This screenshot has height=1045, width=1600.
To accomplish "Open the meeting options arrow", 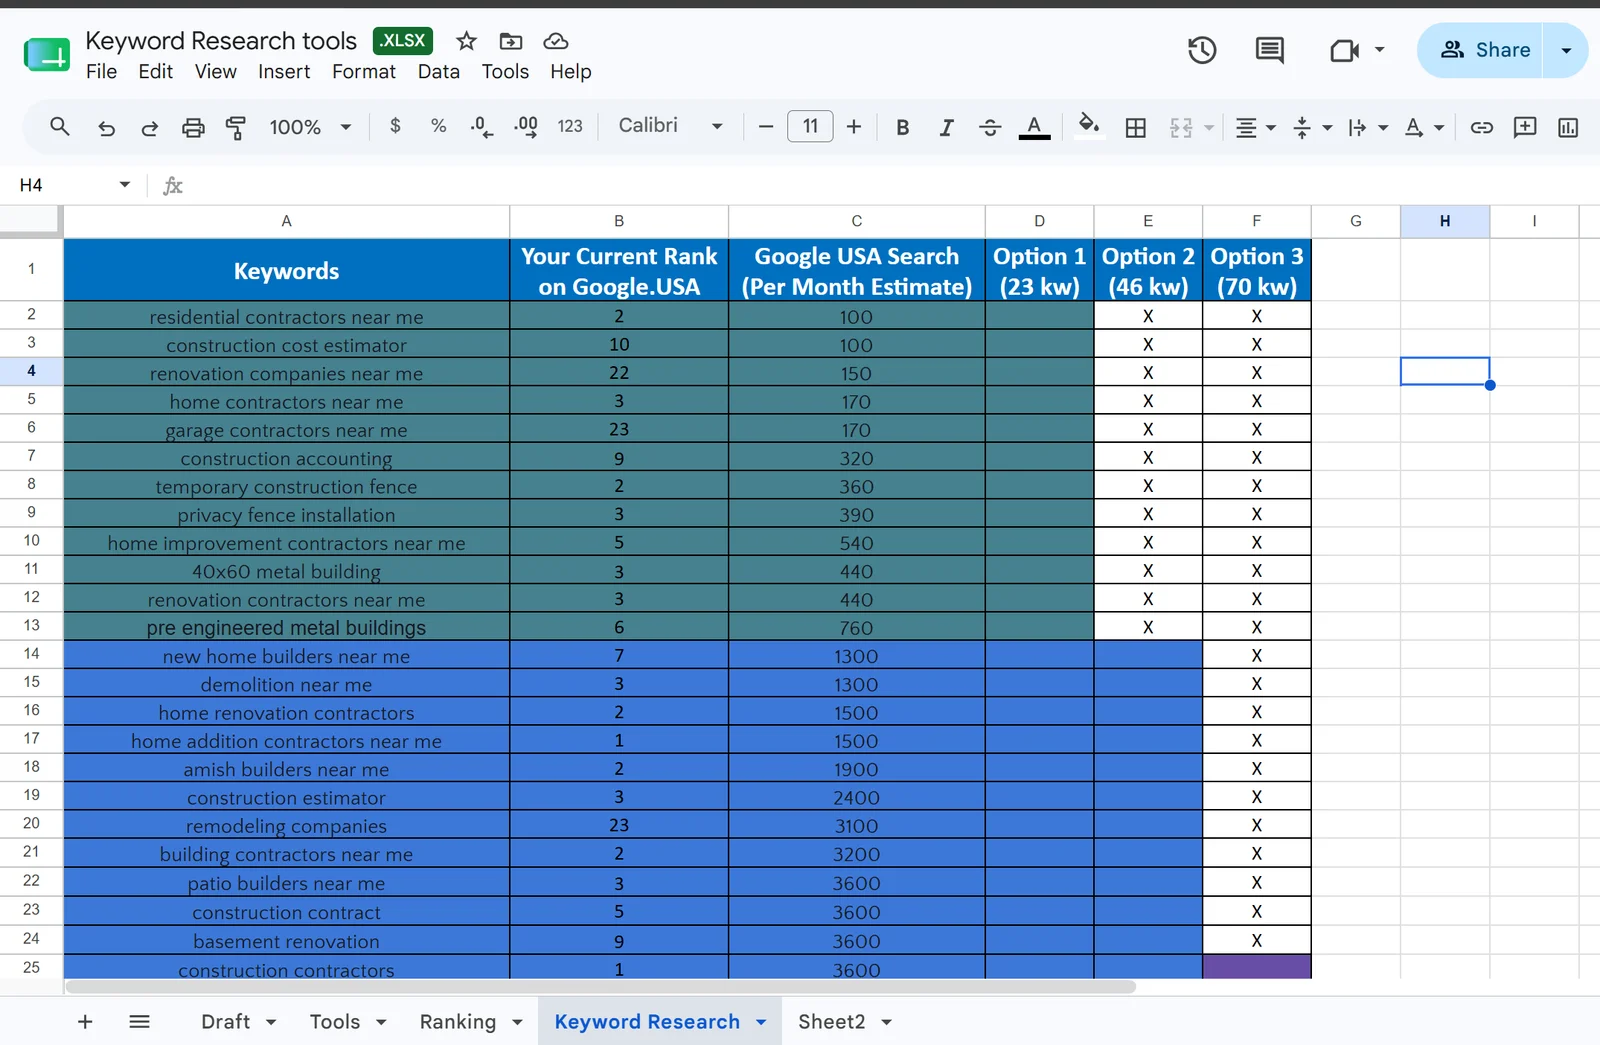I will pos(1380,50).
